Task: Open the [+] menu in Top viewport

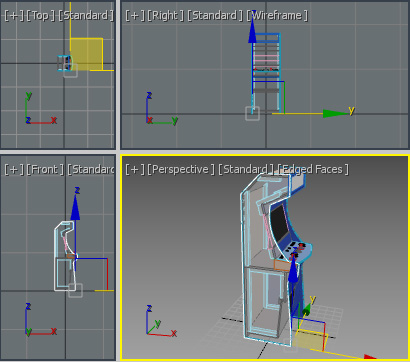Action: pyautogui.click(x=14, y=15)
